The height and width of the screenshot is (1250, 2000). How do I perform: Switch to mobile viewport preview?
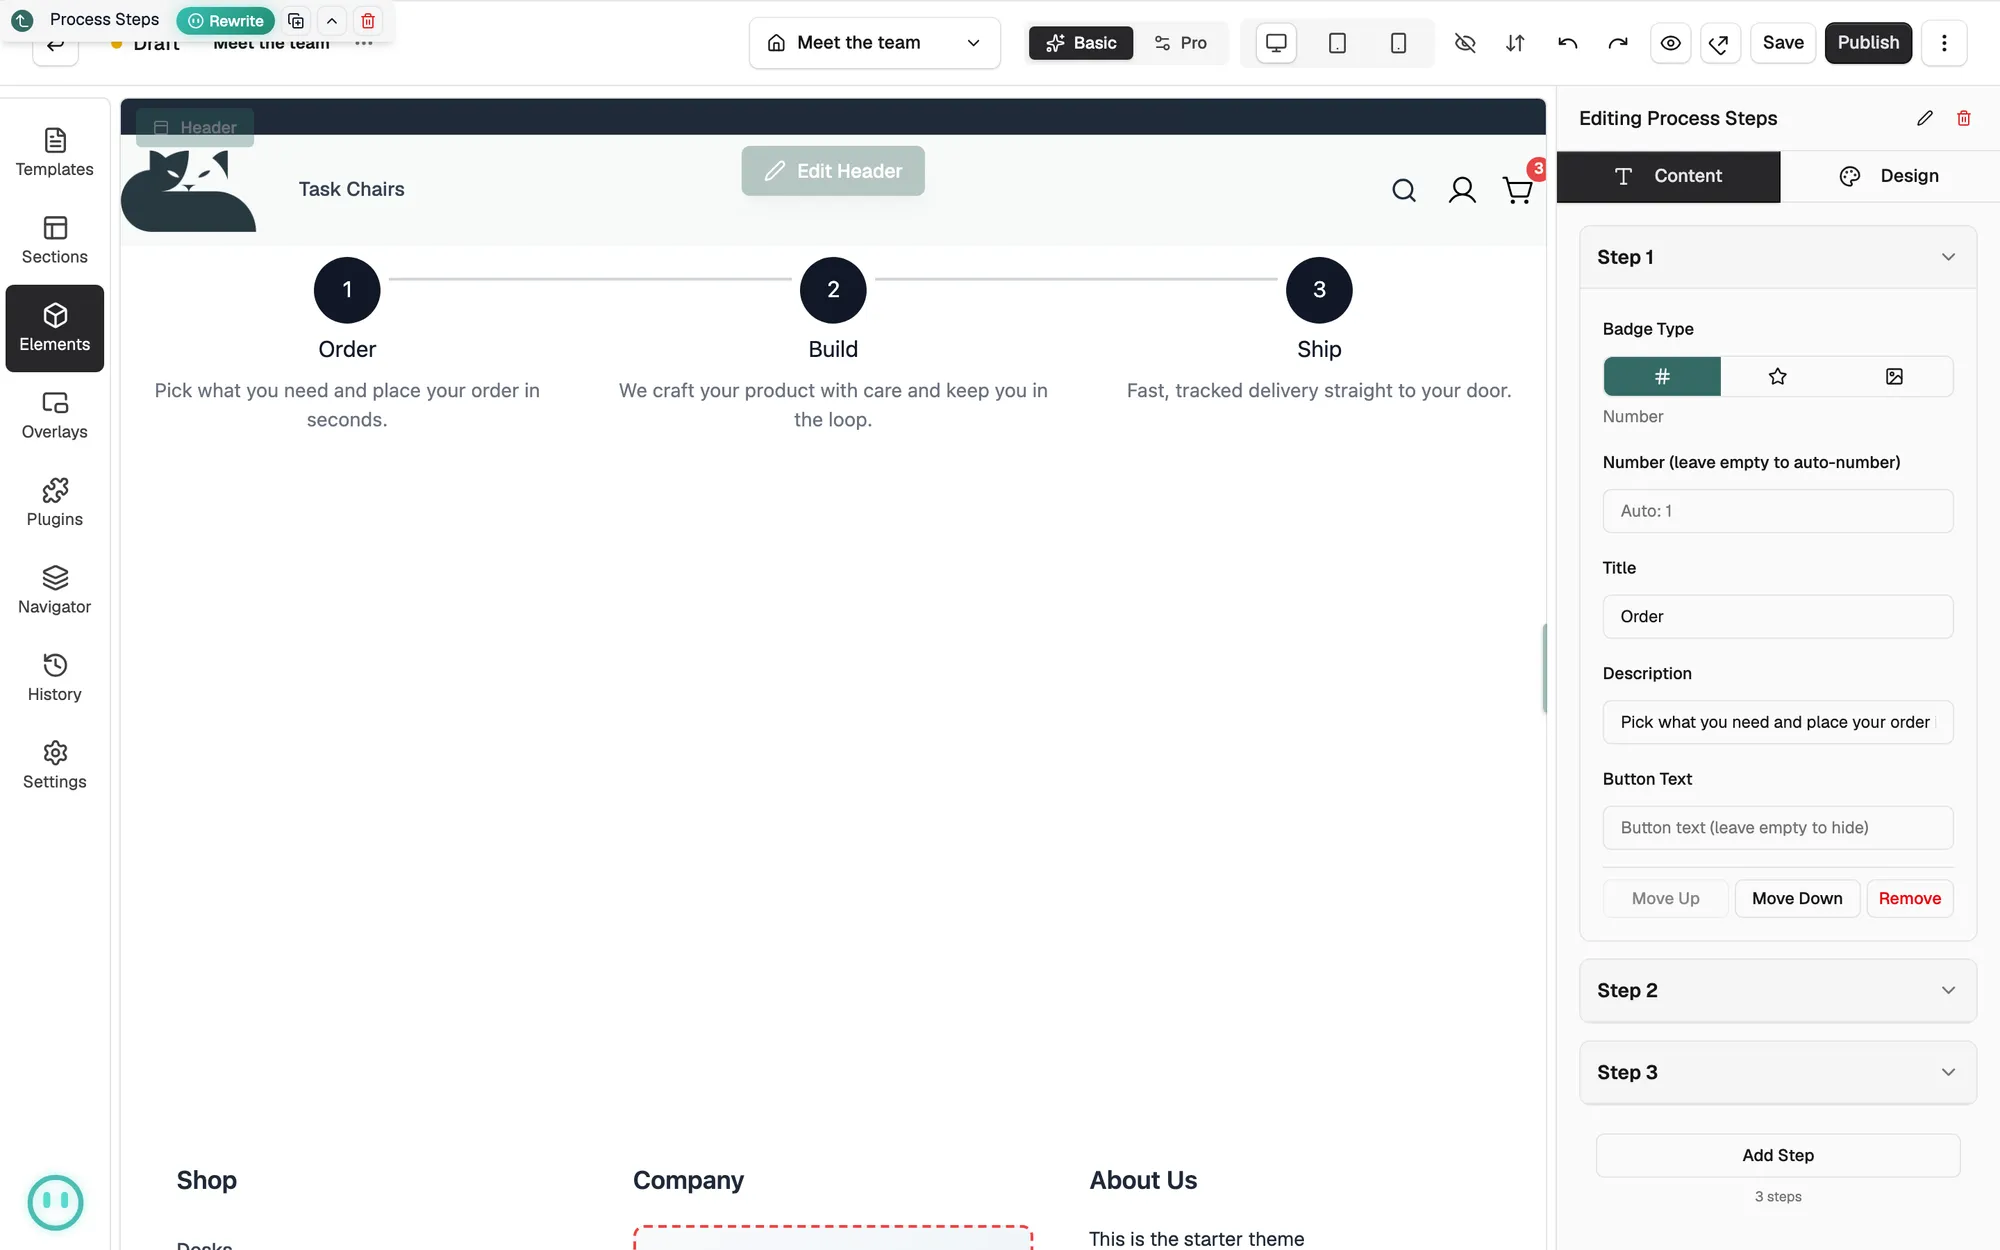[1398, 43]
